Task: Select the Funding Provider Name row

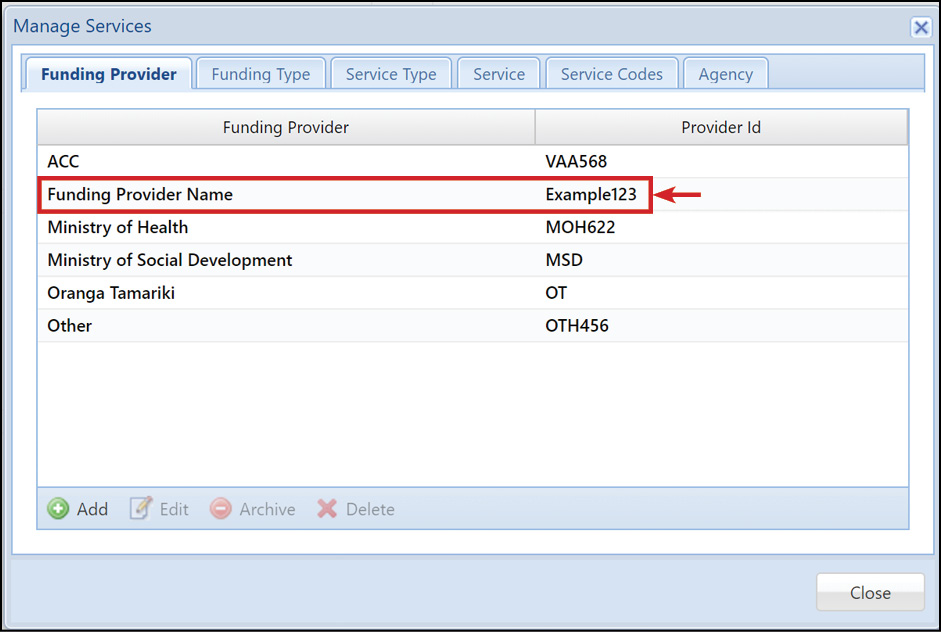Action: tap(473, 194)
